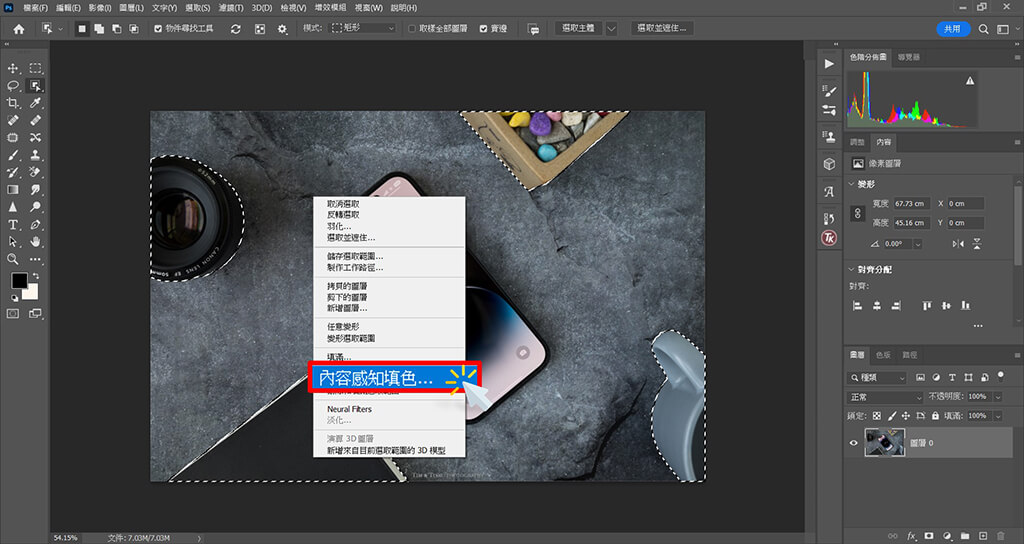Open the fx layer style menu

pos(911,536)
